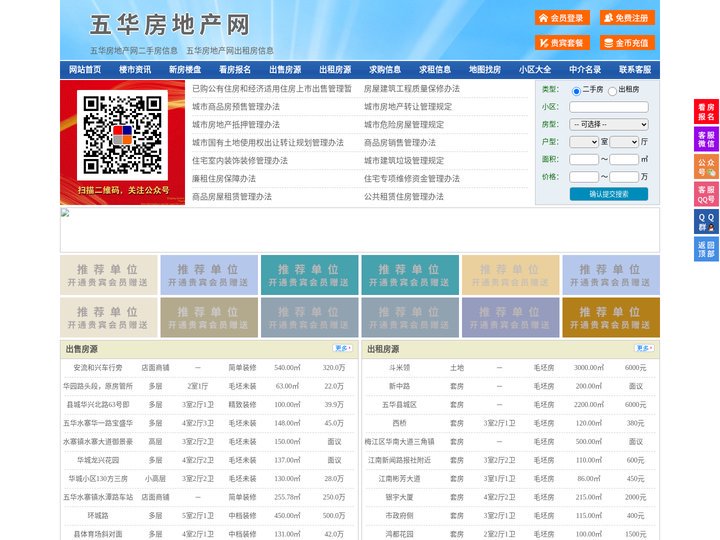Select the 出租房 radio button
This screenshot has width=720, height=540.
pos(612,91)
